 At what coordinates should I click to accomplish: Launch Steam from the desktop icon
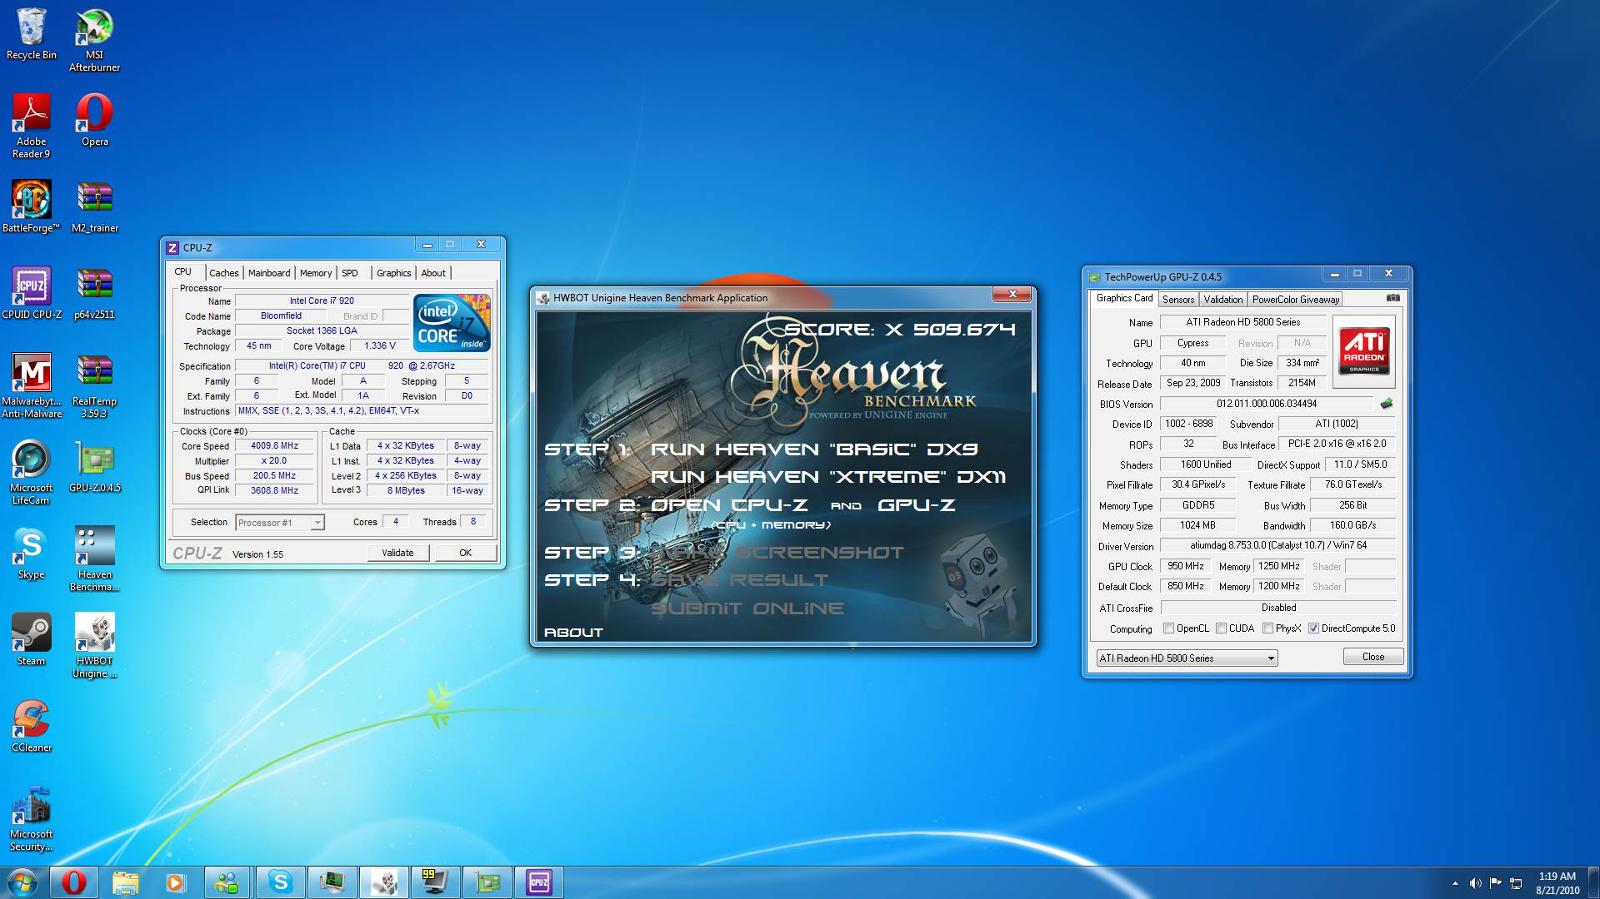[x=31, y=639]
